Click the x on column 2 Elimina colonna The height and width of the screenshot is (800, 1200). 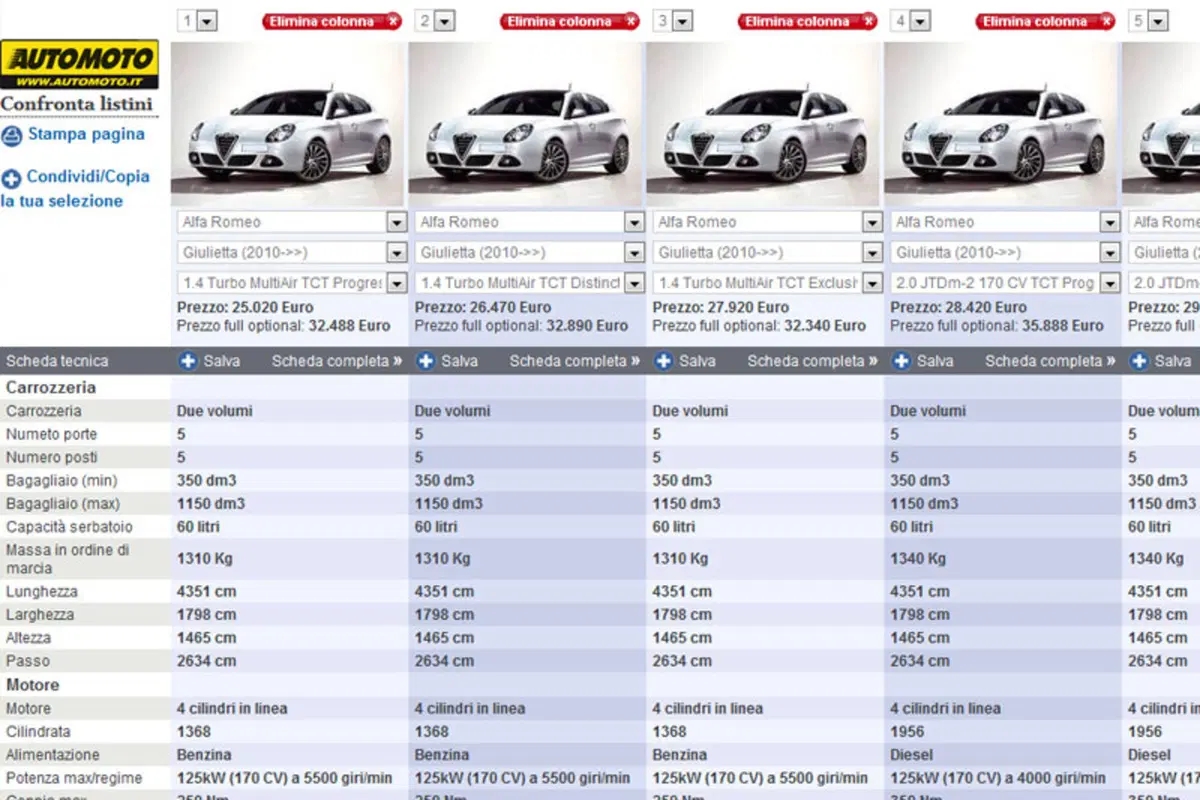[x=630, y=21]
